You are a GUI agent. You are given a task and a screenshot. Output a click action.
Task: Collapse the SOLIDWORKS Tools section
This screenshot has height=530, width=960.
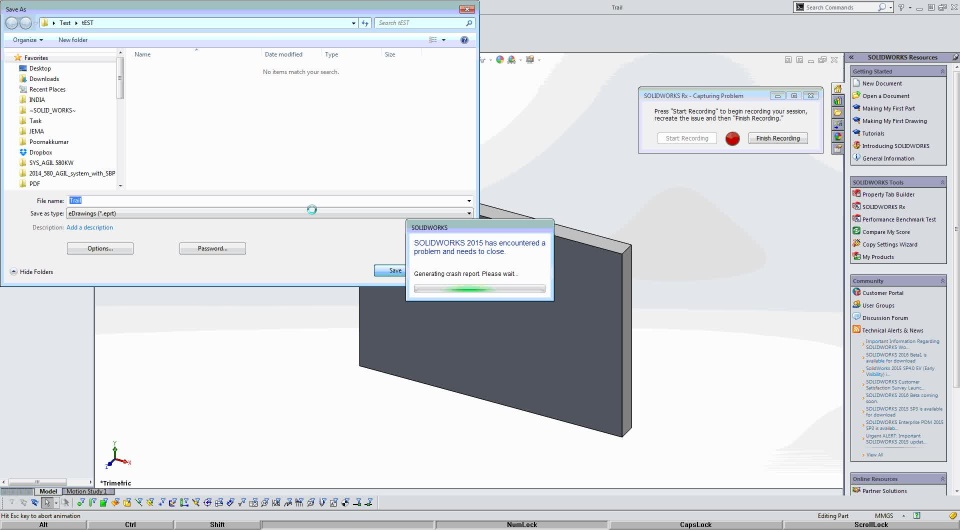click(942, 182)
